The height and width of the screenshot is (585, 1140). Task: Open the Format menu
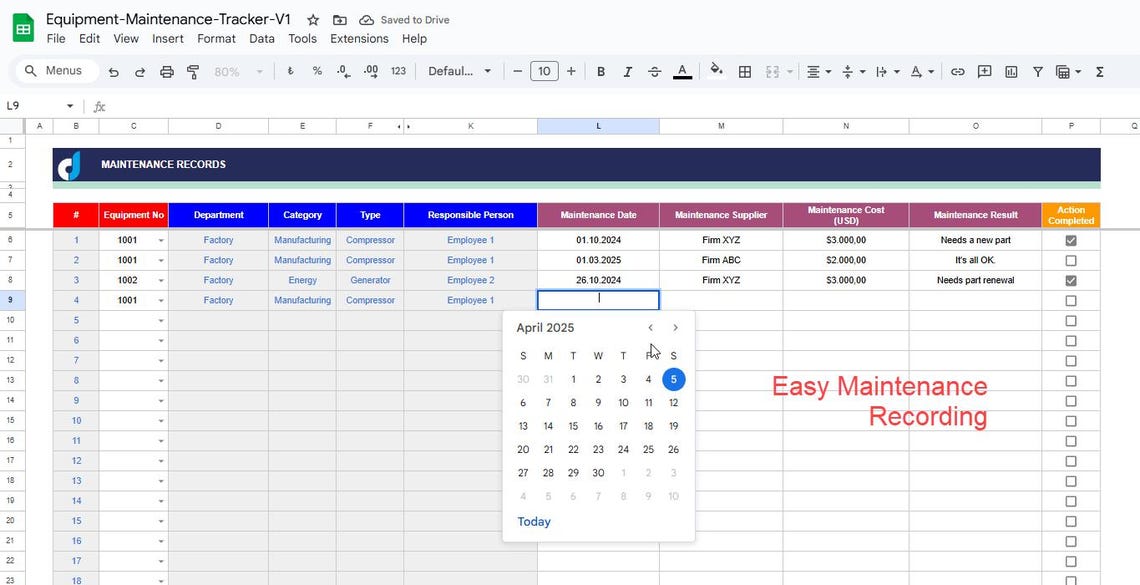coord(217,39)
